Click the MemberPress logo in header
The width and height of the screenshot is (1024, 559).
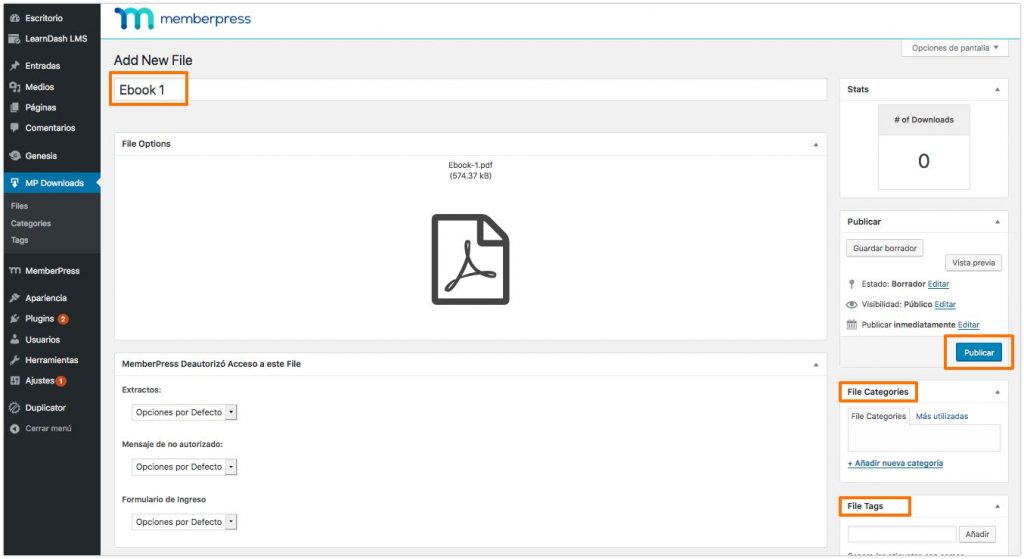(x=182, y=19)
